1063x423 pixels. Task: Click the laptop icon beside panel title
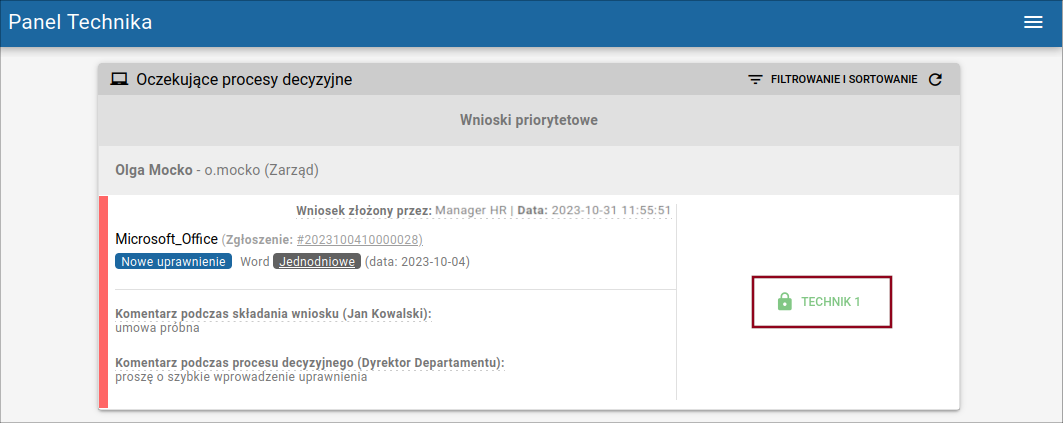point(119,79)
